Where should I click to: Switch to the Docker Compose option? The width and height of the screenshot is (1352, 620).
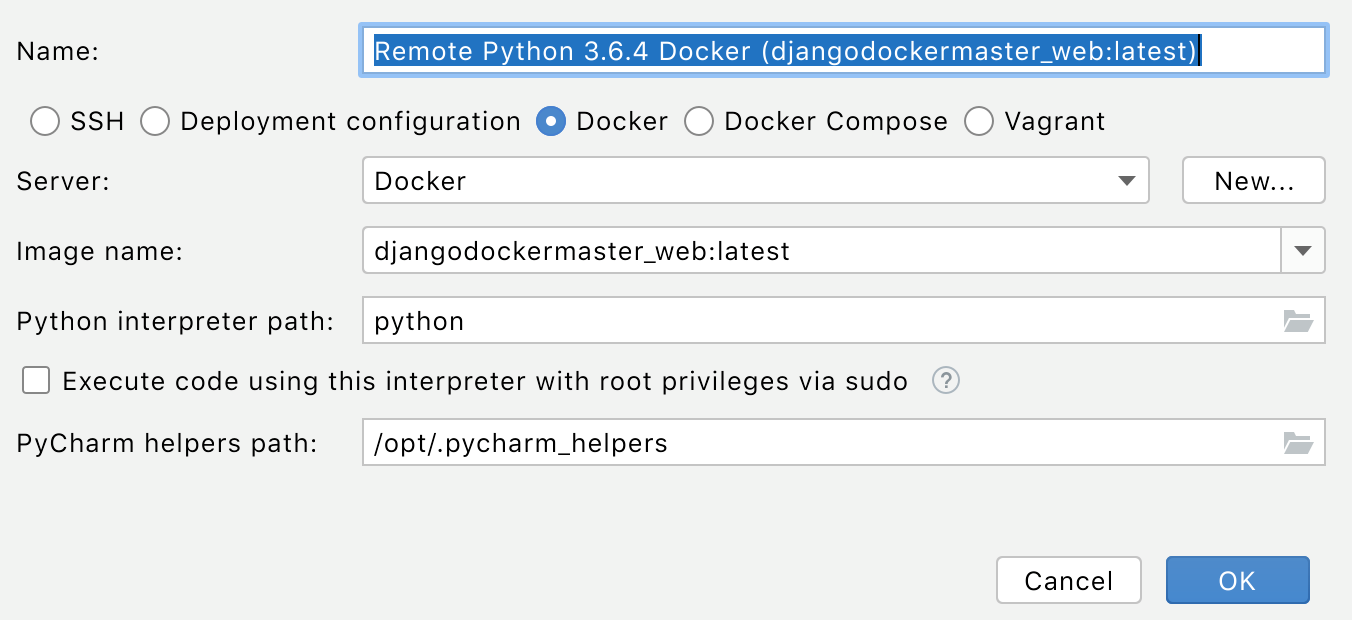pyautogui.click(x=699, y=122)
